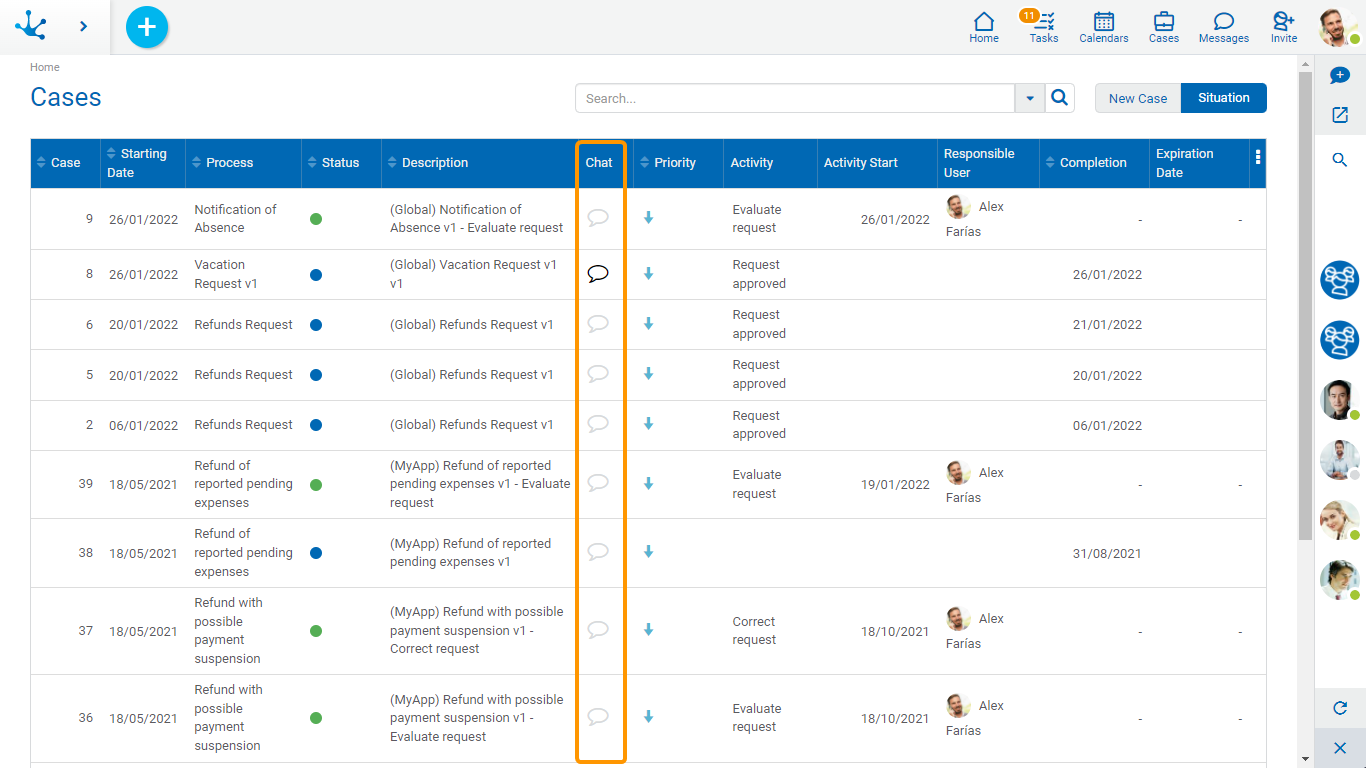Open the Home icon in top navigation

tap(984, 27)
